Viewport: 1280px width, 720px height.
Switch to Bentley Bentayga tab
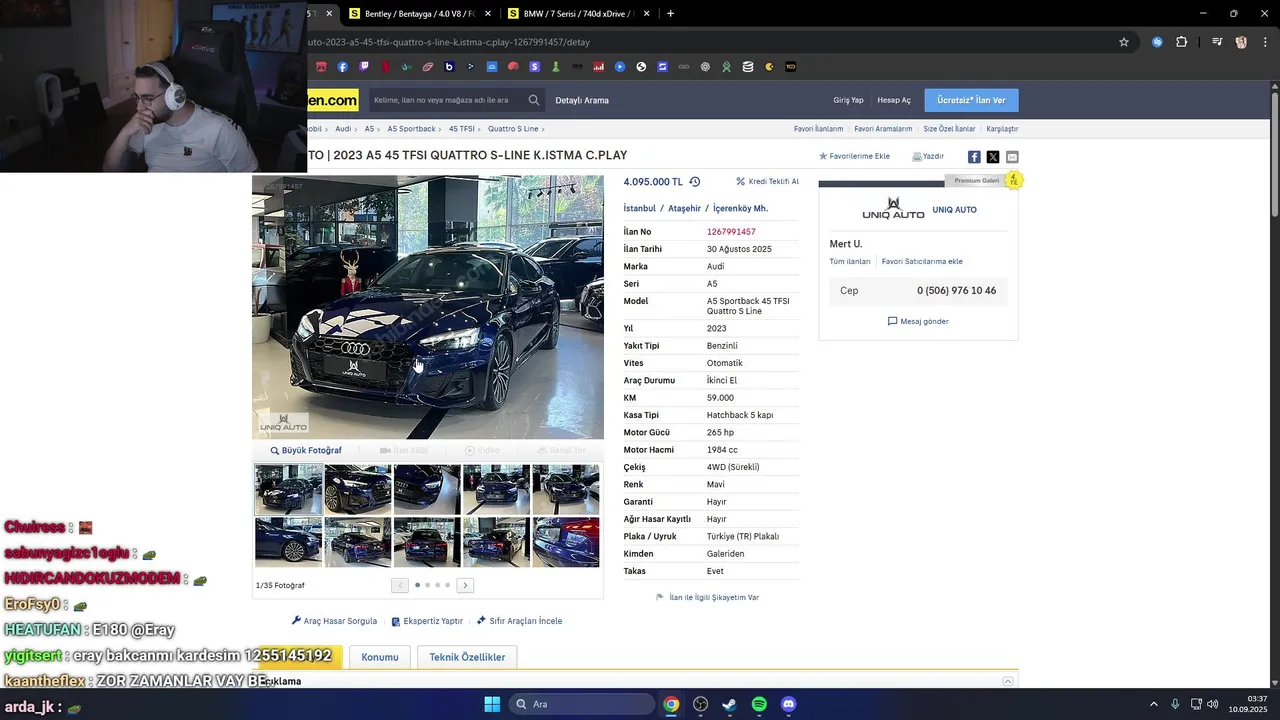(420, 14)
